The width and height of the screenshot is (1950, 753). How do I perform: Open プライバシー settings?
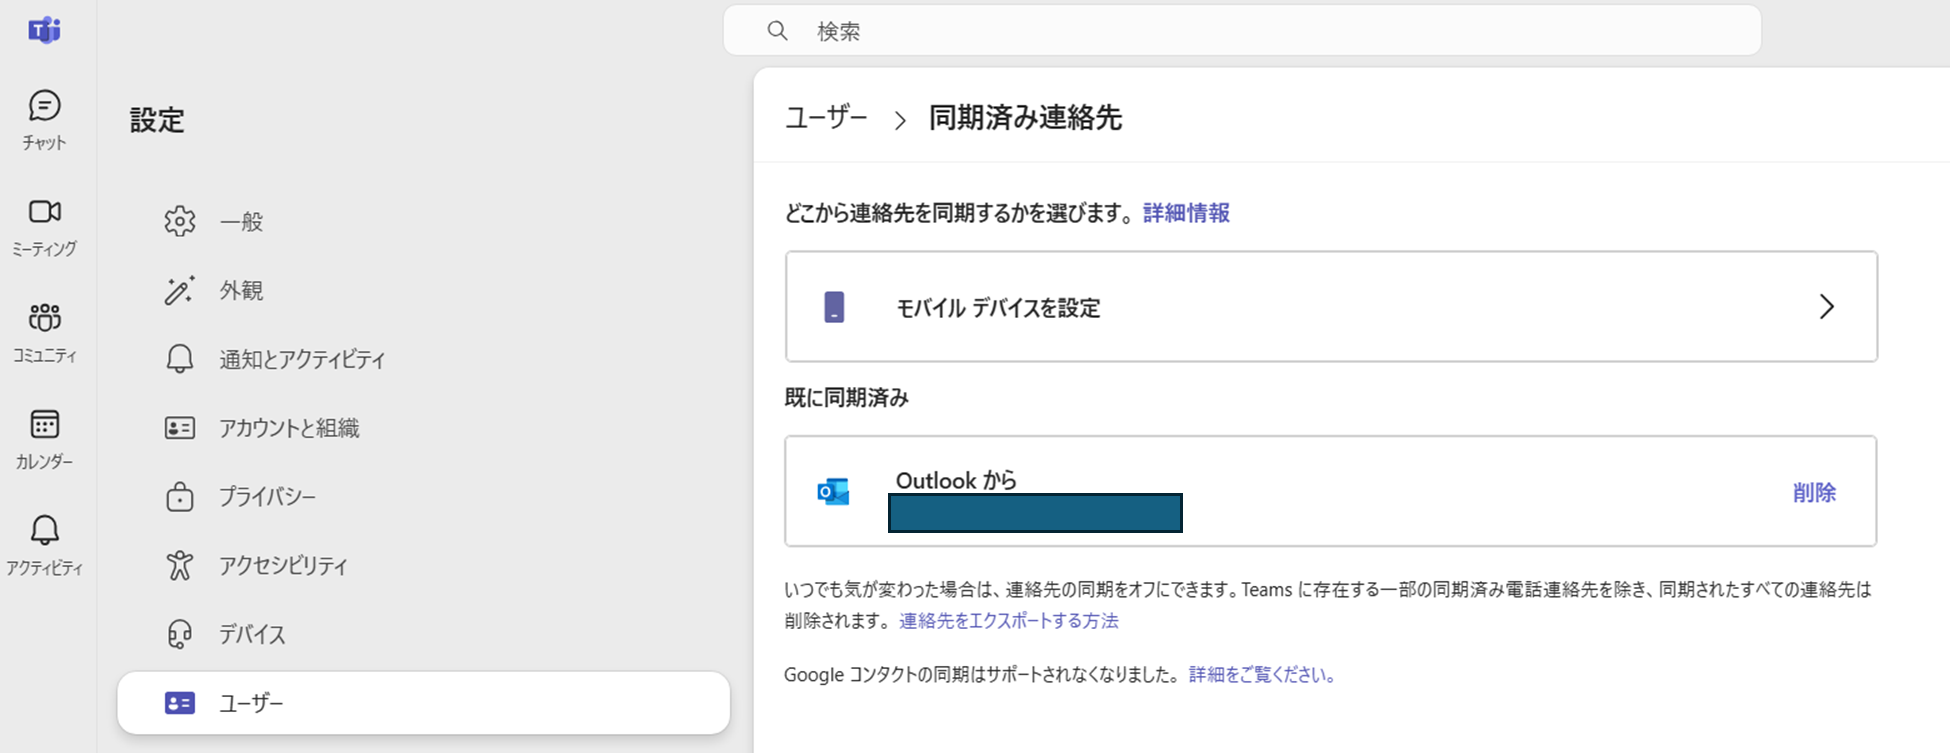click(x=423, y=497)
